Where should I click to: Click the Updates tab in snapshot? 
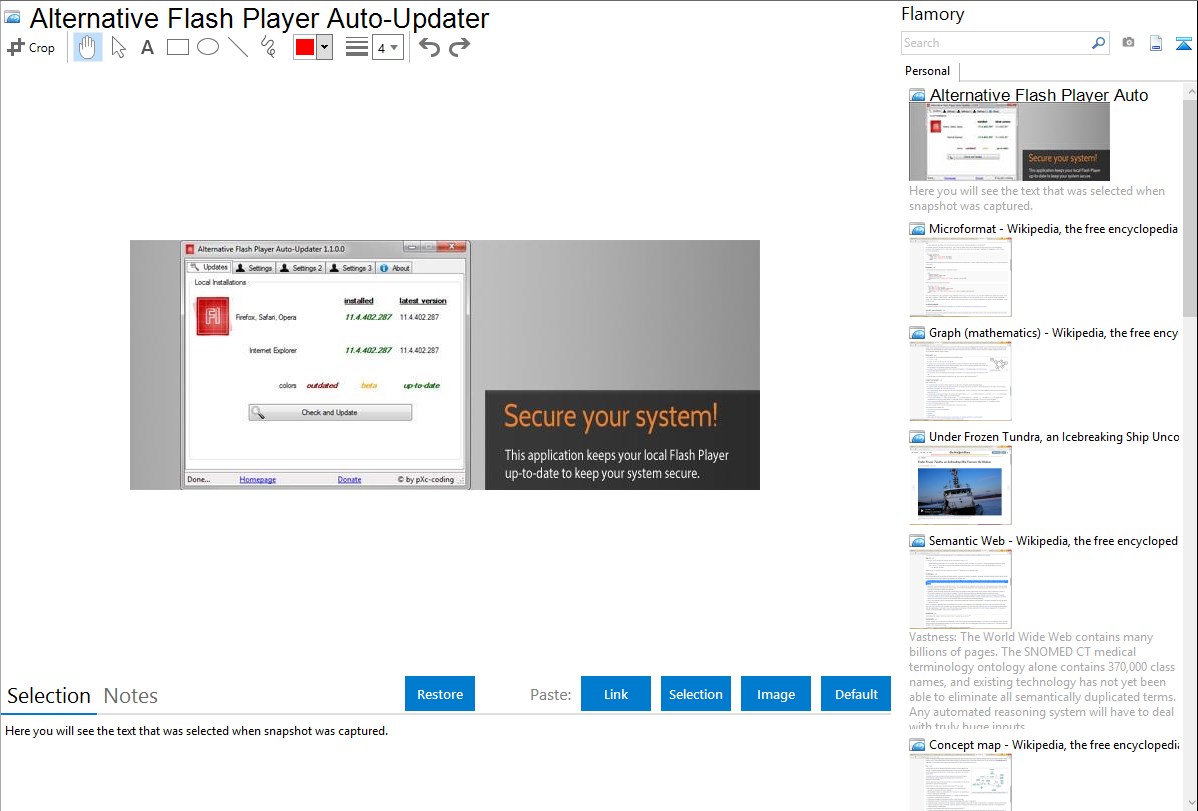[209, 268]
